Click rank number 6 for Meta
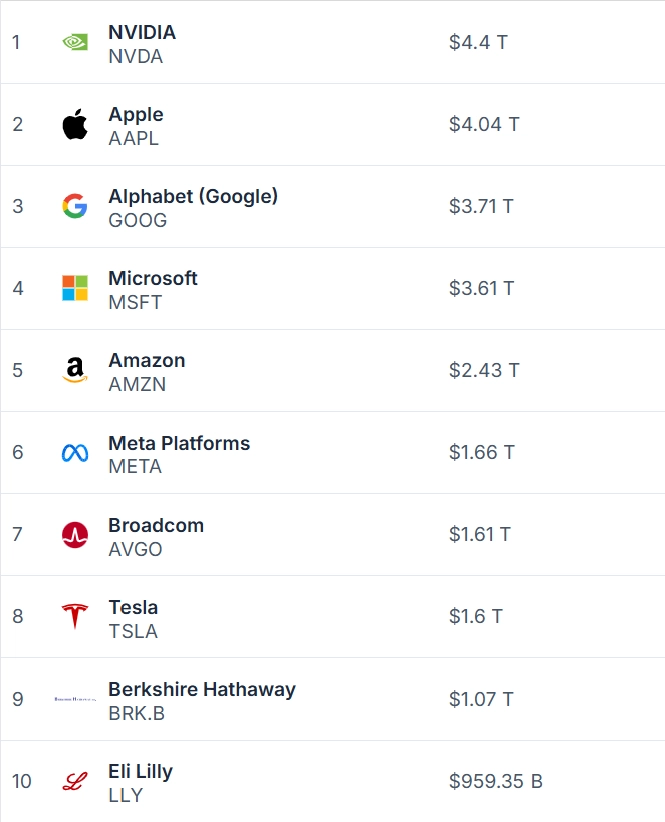Image resolution: width=665 pixels, height=822 pixels. (x=18, y=452)
